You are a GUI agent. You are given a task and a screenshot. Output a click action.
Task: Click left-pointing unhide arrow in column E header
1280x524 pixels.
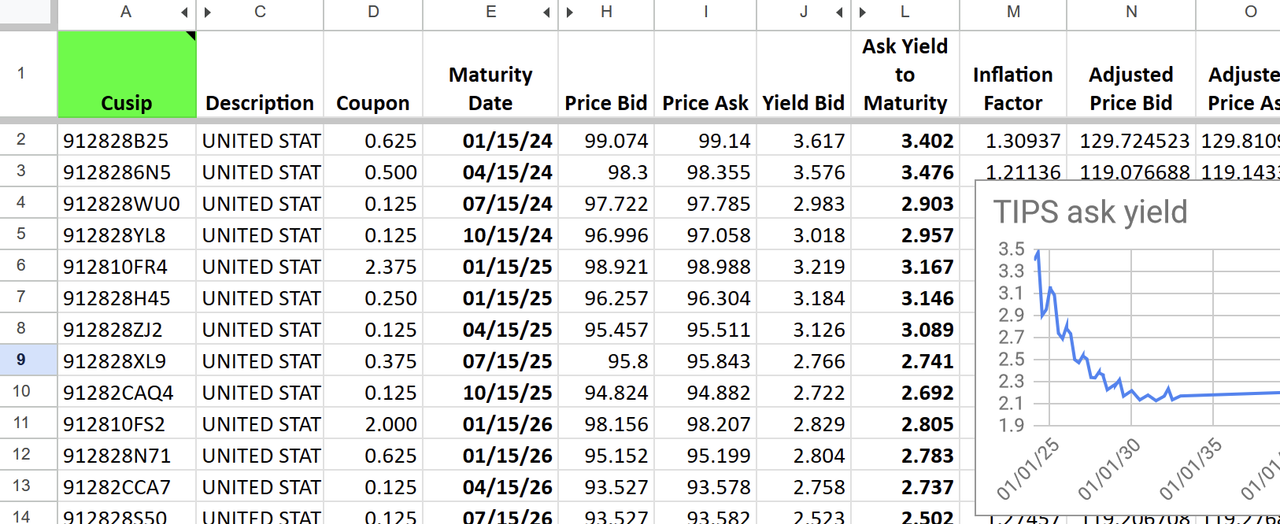click(547, 12)
